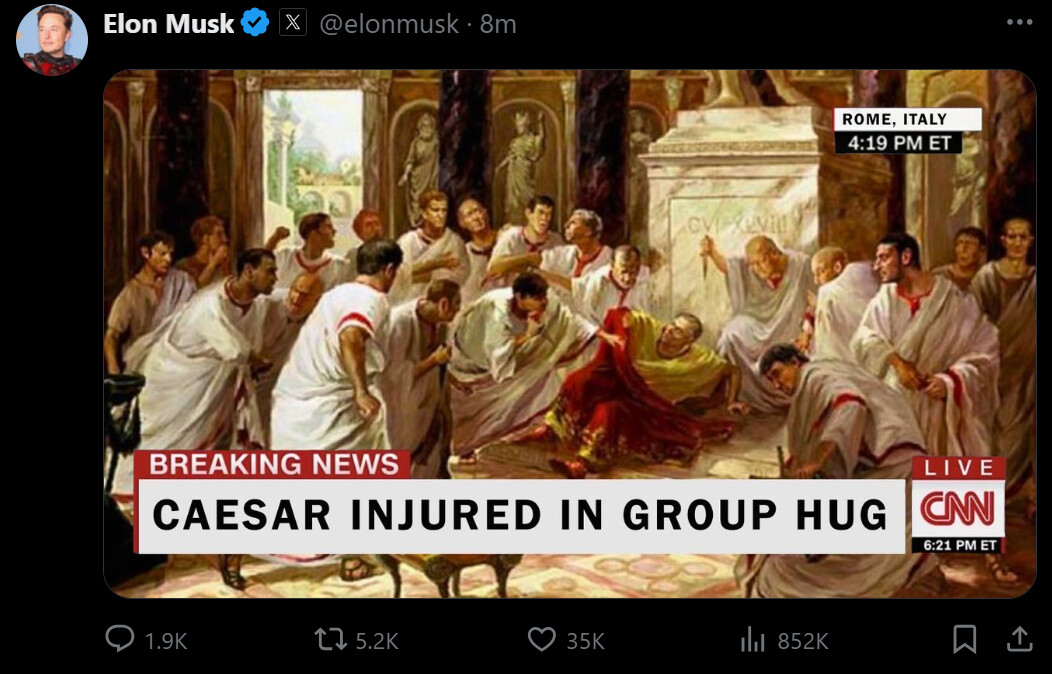Open Elon Musk's profile avatar
This screenshot has height=674, width=1052.
click(x=52, y=39)
